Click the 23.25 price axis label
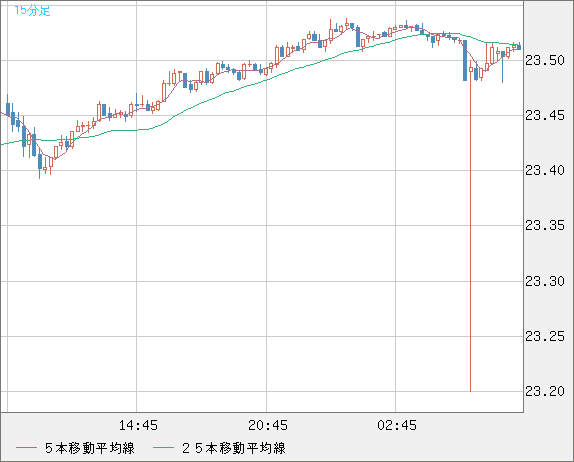Screen dimensions: 574x462 pos(545,336)
